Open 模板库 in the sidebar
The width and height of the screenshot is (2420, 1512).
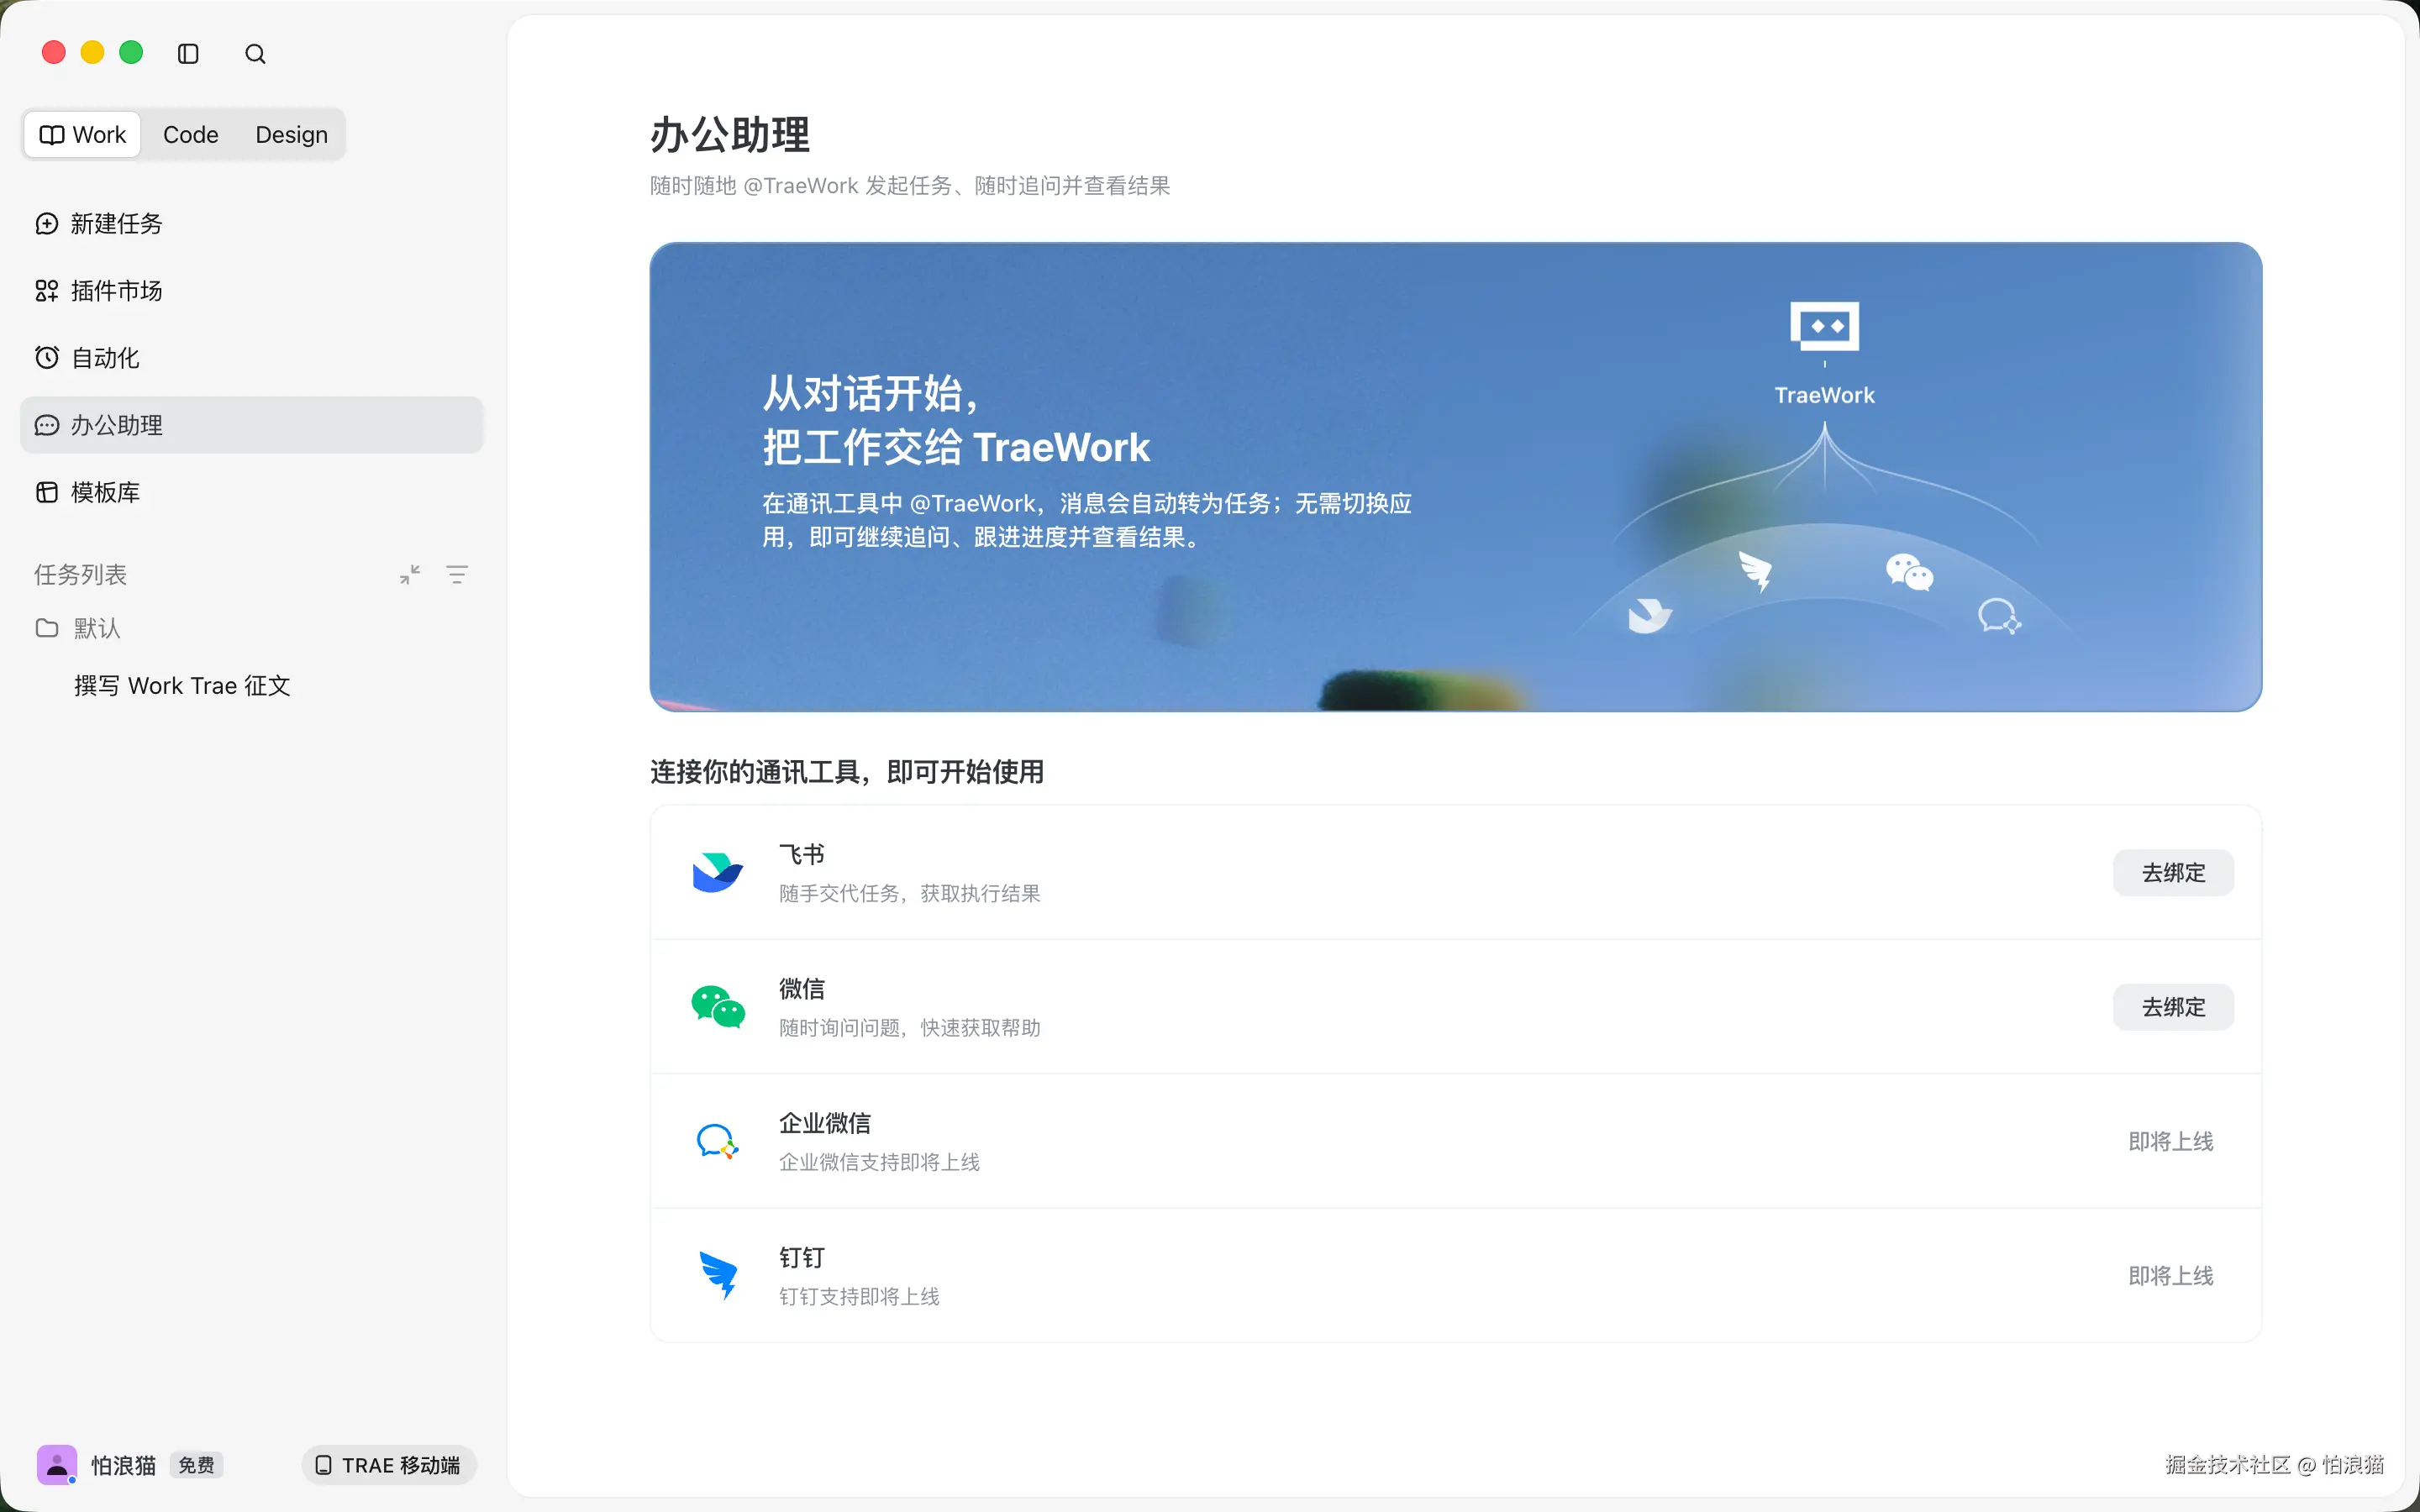(252, 492)
